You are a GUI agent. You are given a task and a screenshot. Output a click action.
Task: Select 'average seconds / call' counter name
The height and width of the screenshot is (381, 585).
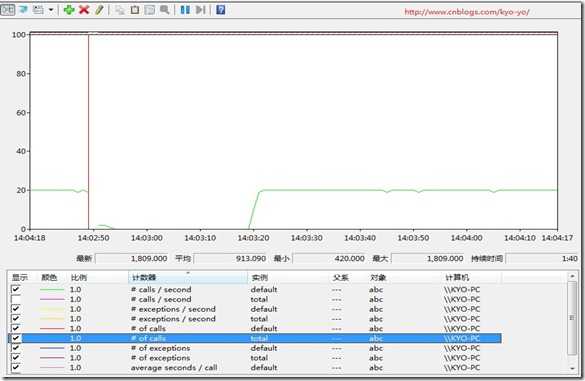[x=174, y=368]
